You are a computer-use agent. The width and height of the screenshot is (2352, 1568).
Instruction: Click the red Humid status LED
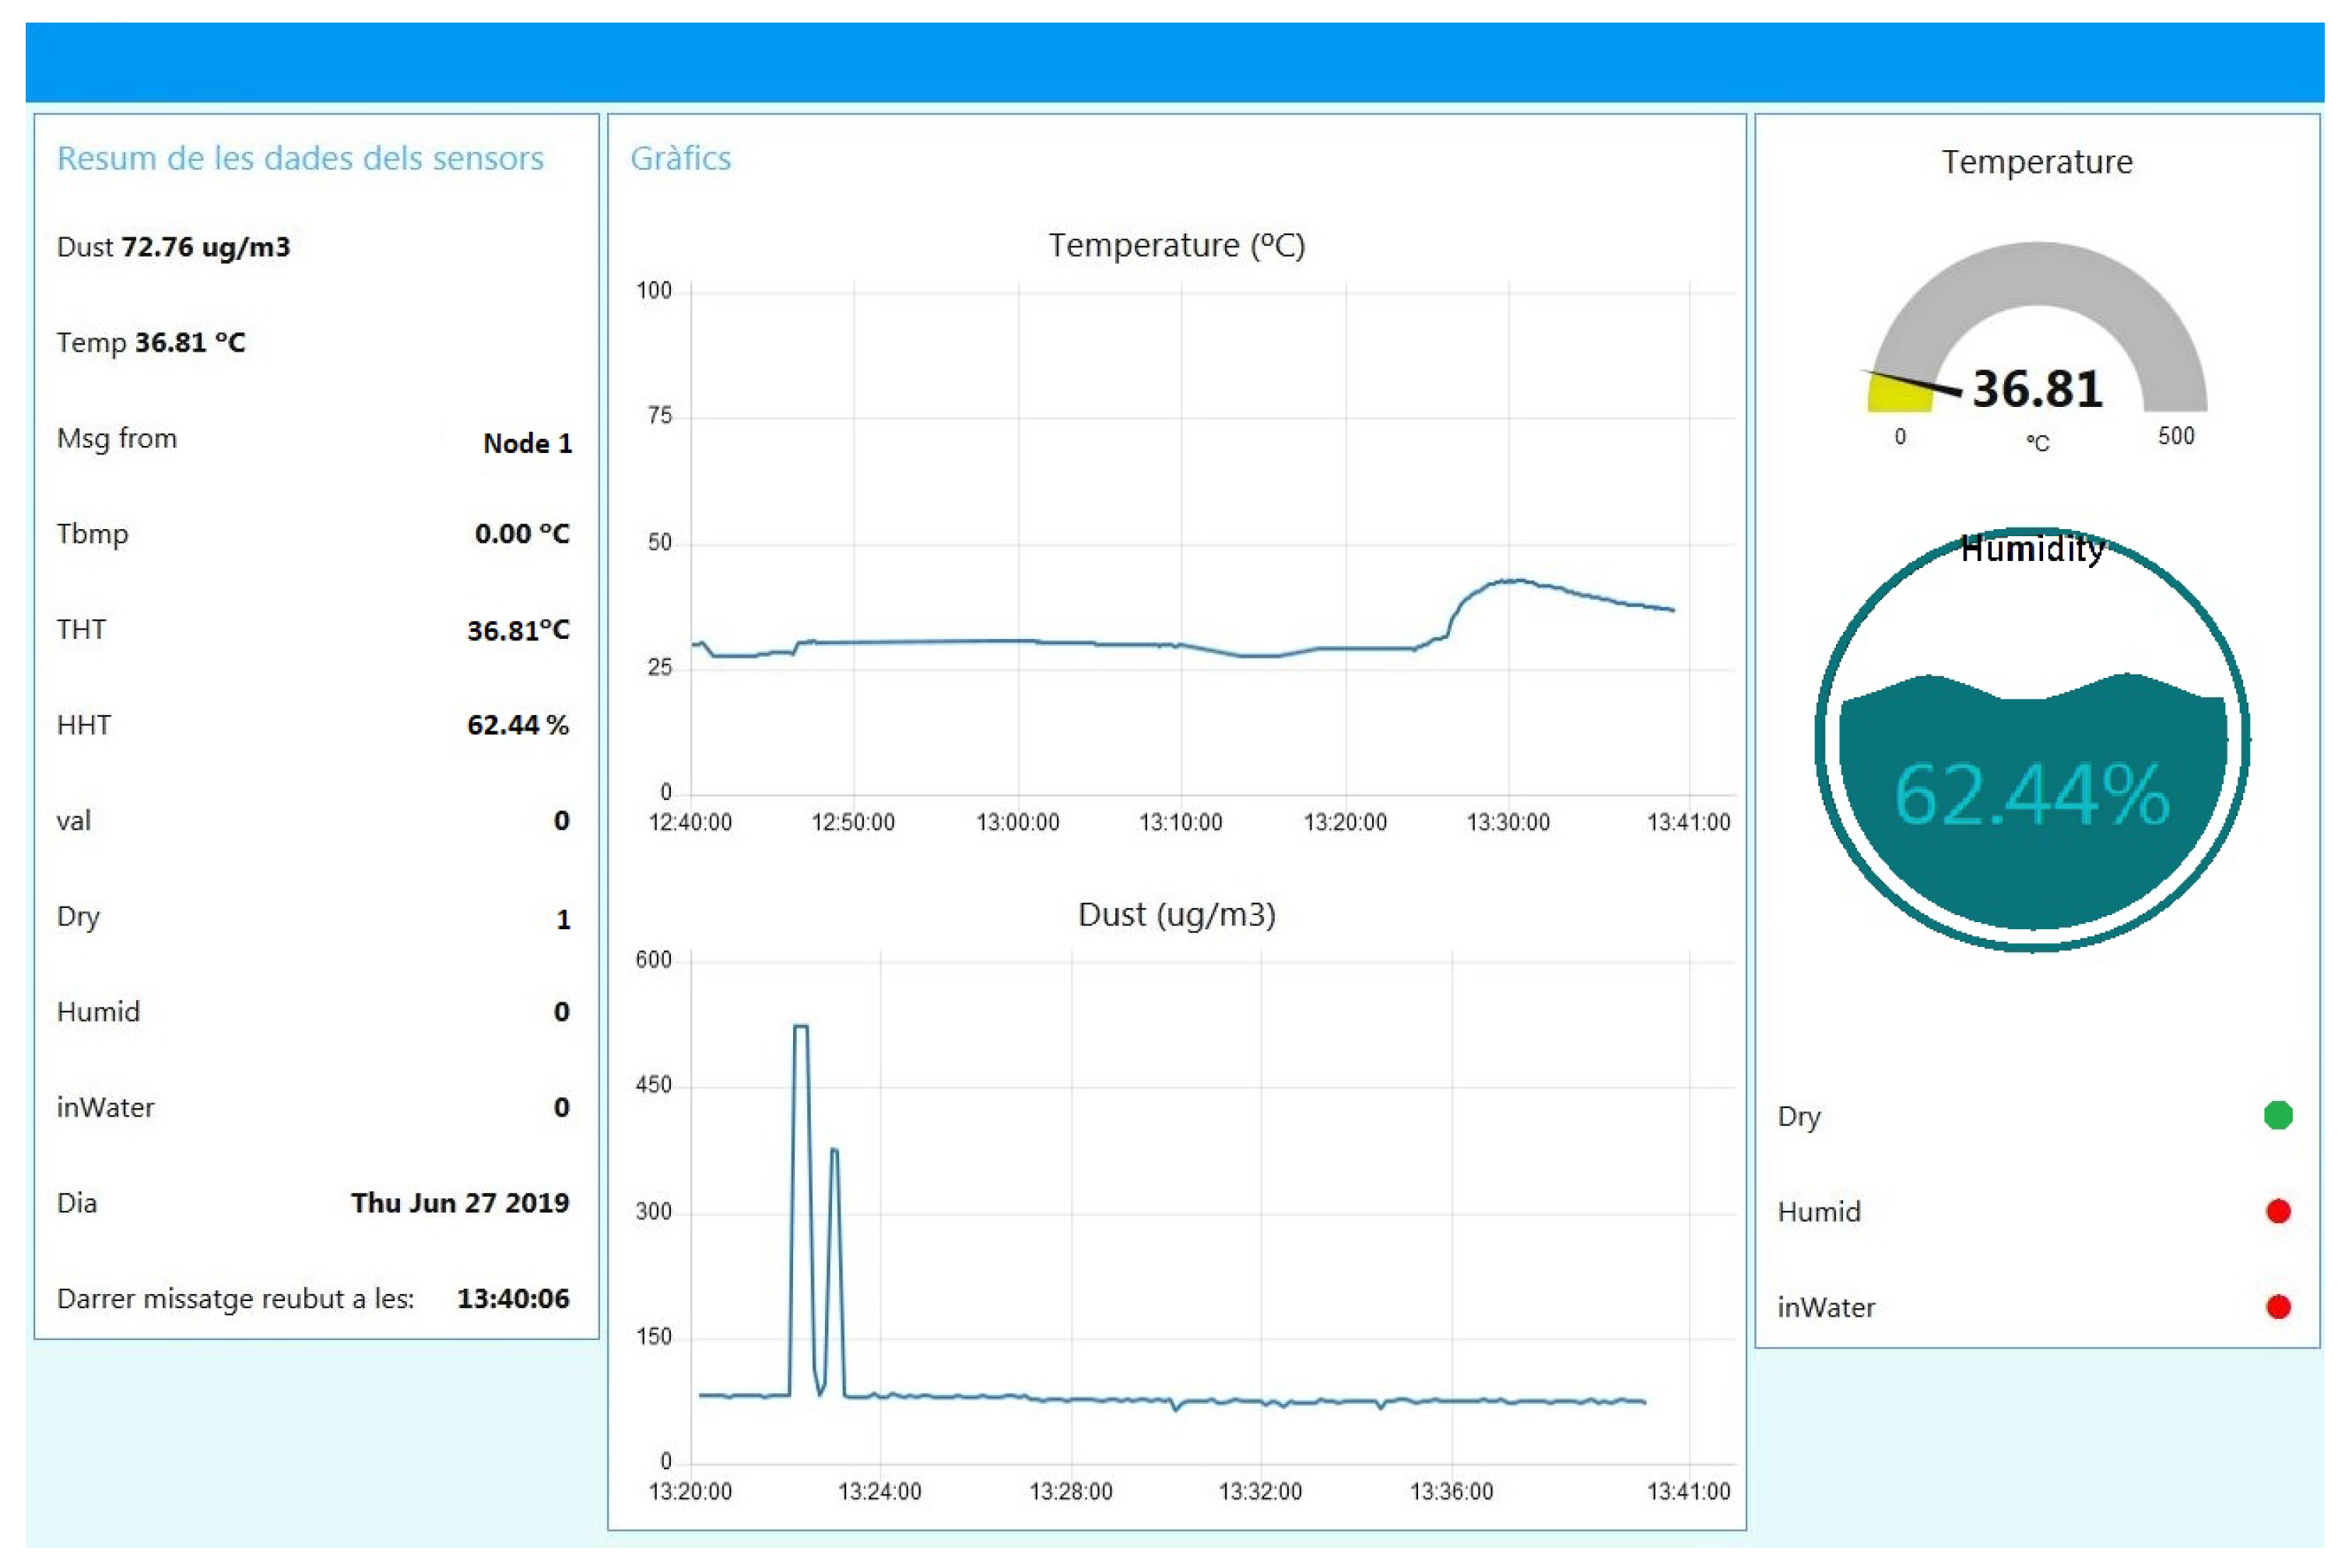[x=2277, y=1211]
